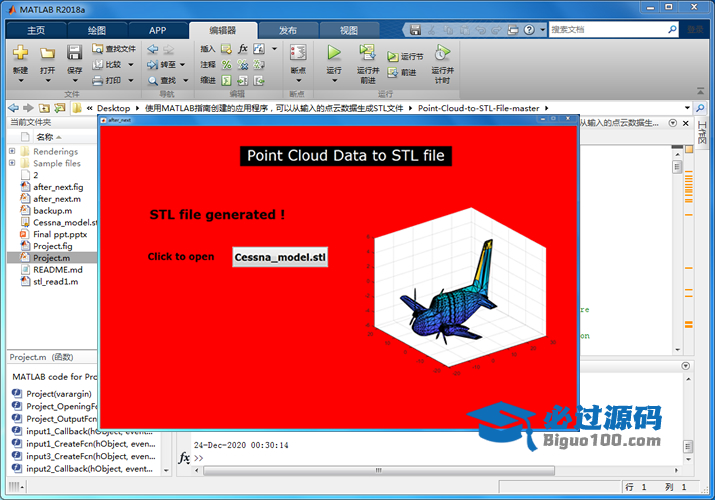Select stl_read1.m in file list
This screenshot has height=500, width=715.
[55, 282]
